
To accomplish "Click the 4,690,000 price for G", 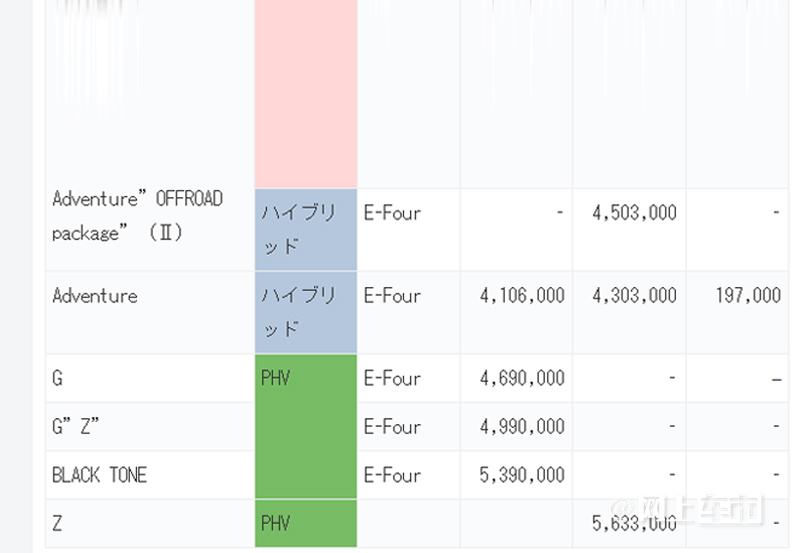I will coord(522,379).
